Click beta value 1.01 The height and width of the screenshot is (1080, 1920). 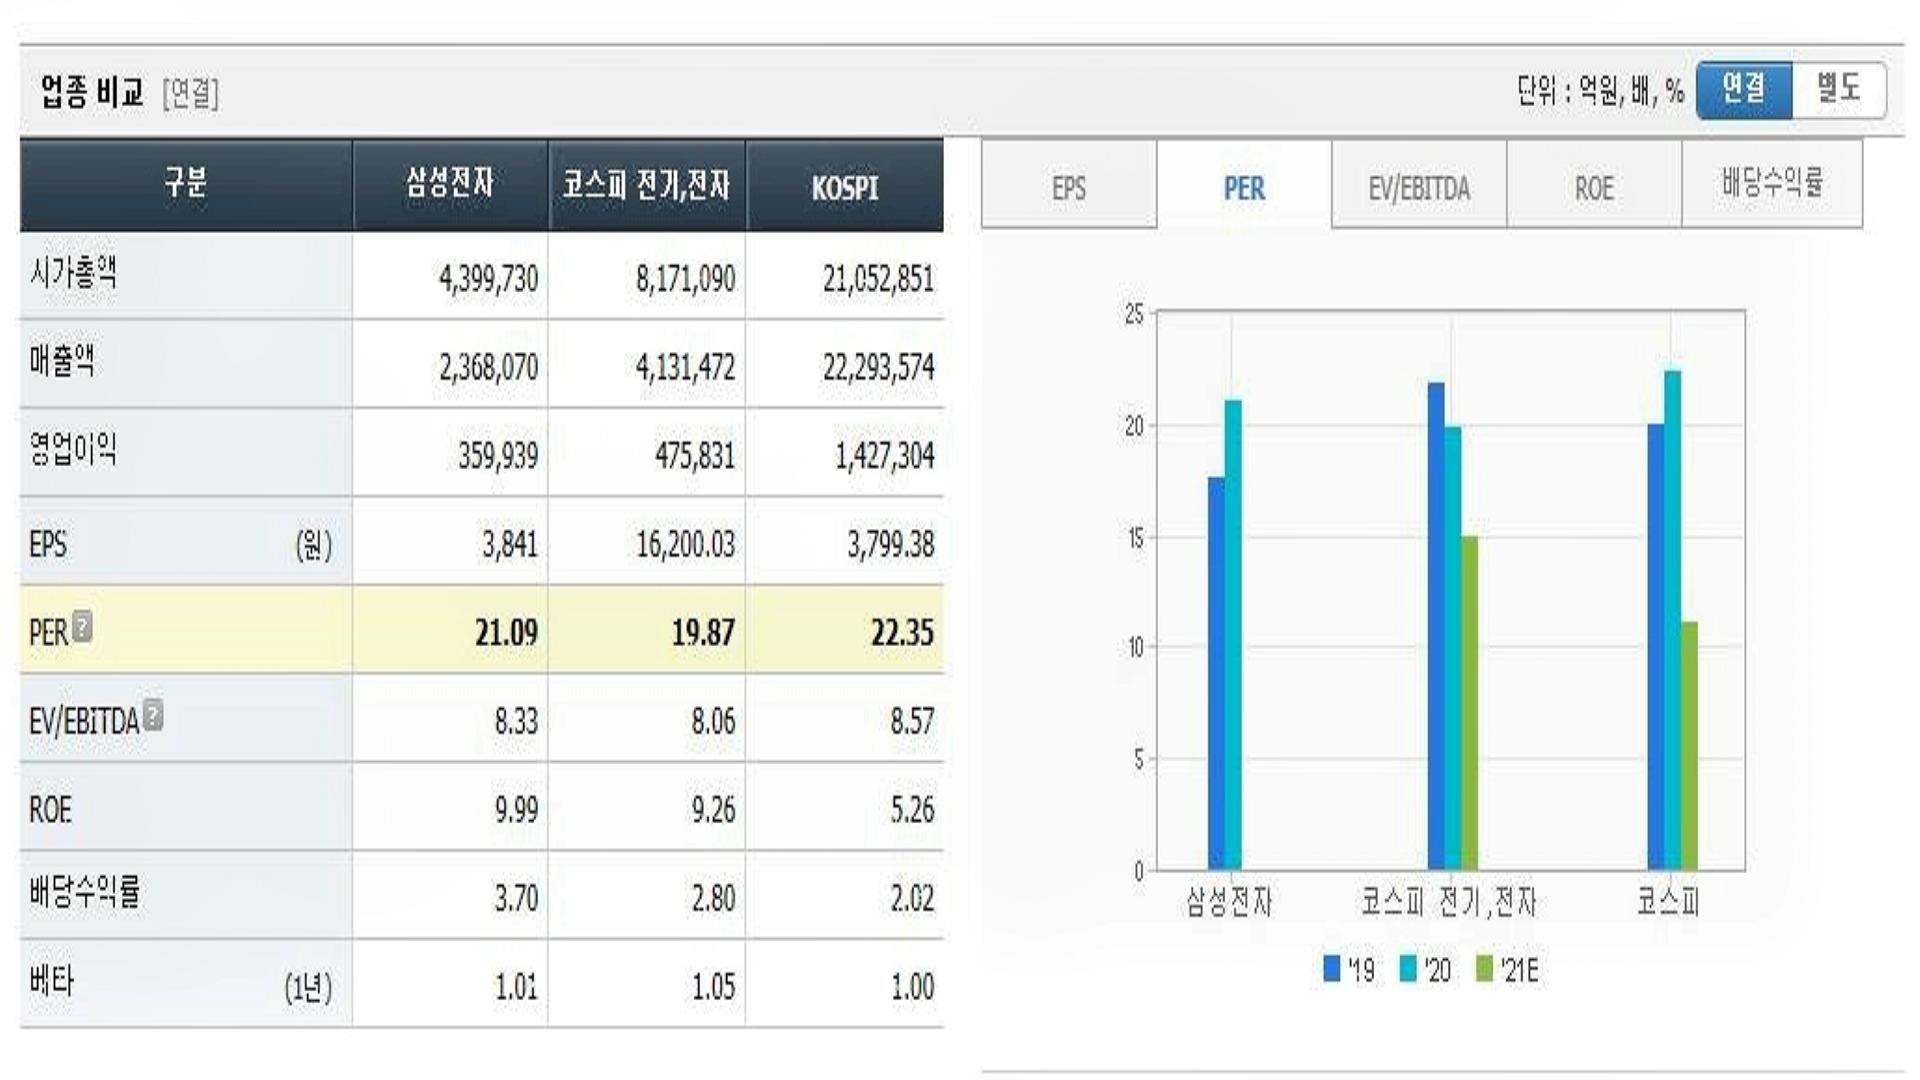[x=516, y=987]
